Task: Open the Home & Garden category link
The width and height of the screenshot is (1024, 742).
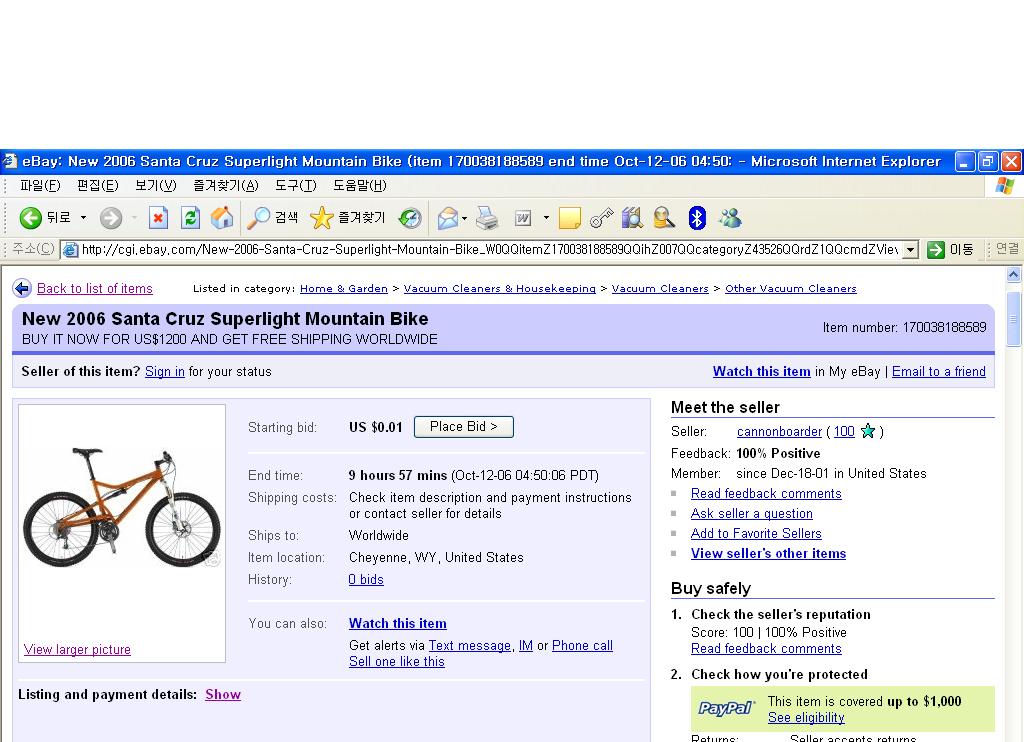Action: (344, 289)
